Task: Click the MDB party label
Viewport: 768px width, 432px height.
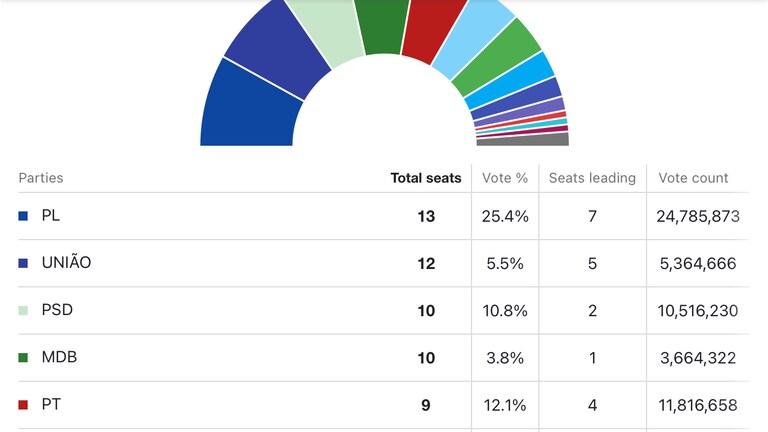Action: pyautogui.click(x=59, y=357)
